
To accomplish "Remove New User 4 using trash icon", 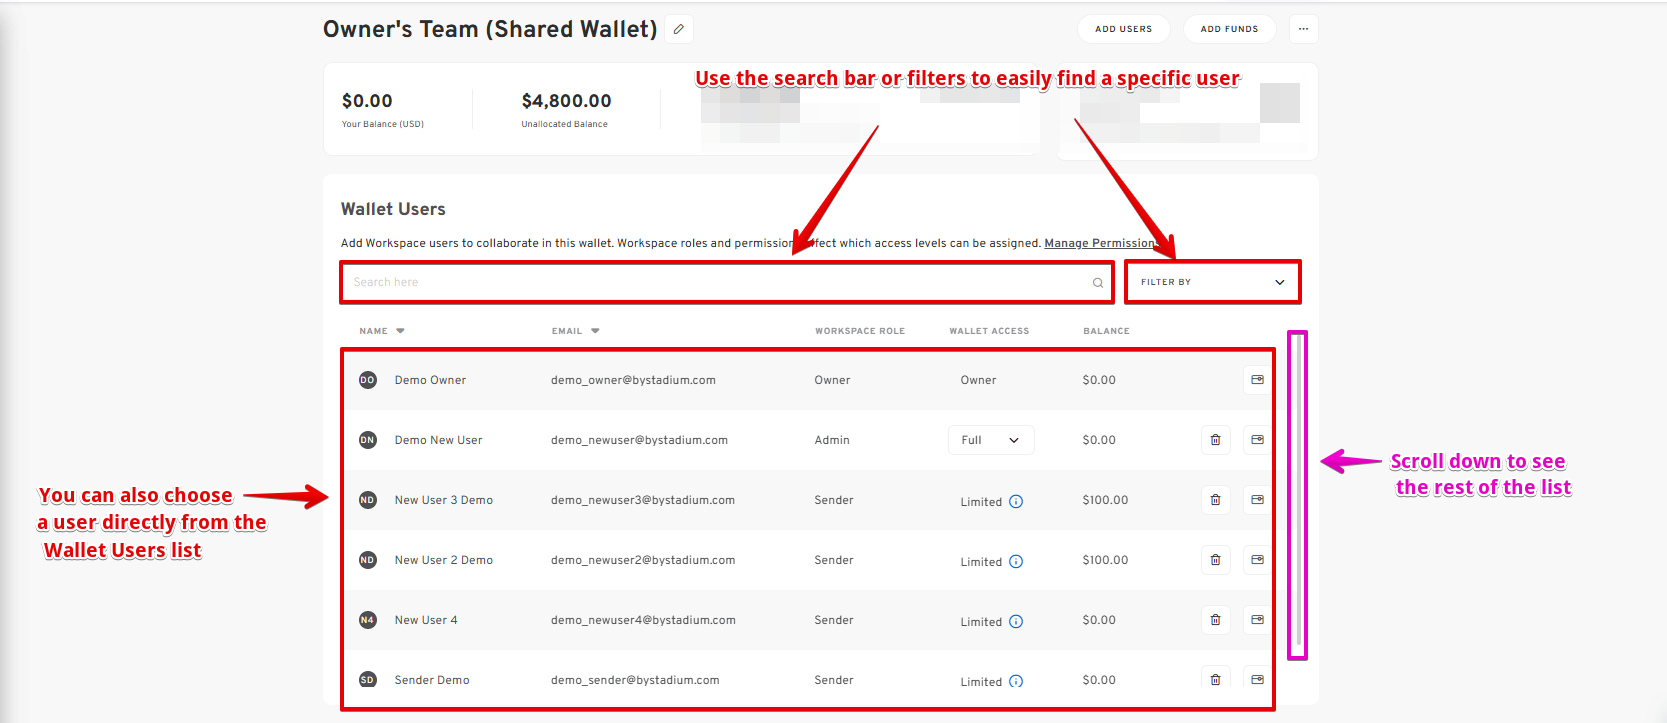I will (x=1215, y=620).
